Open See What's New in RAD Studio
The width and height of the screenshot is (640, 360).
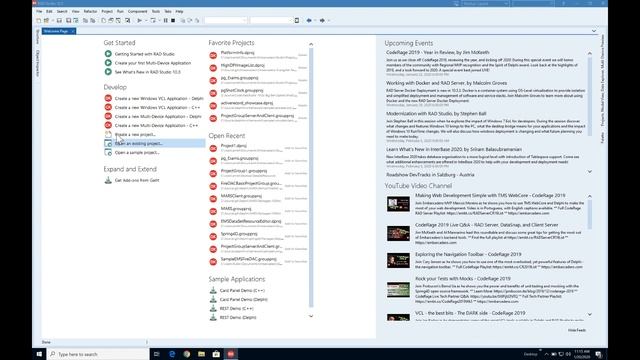[x=147, y=72]
